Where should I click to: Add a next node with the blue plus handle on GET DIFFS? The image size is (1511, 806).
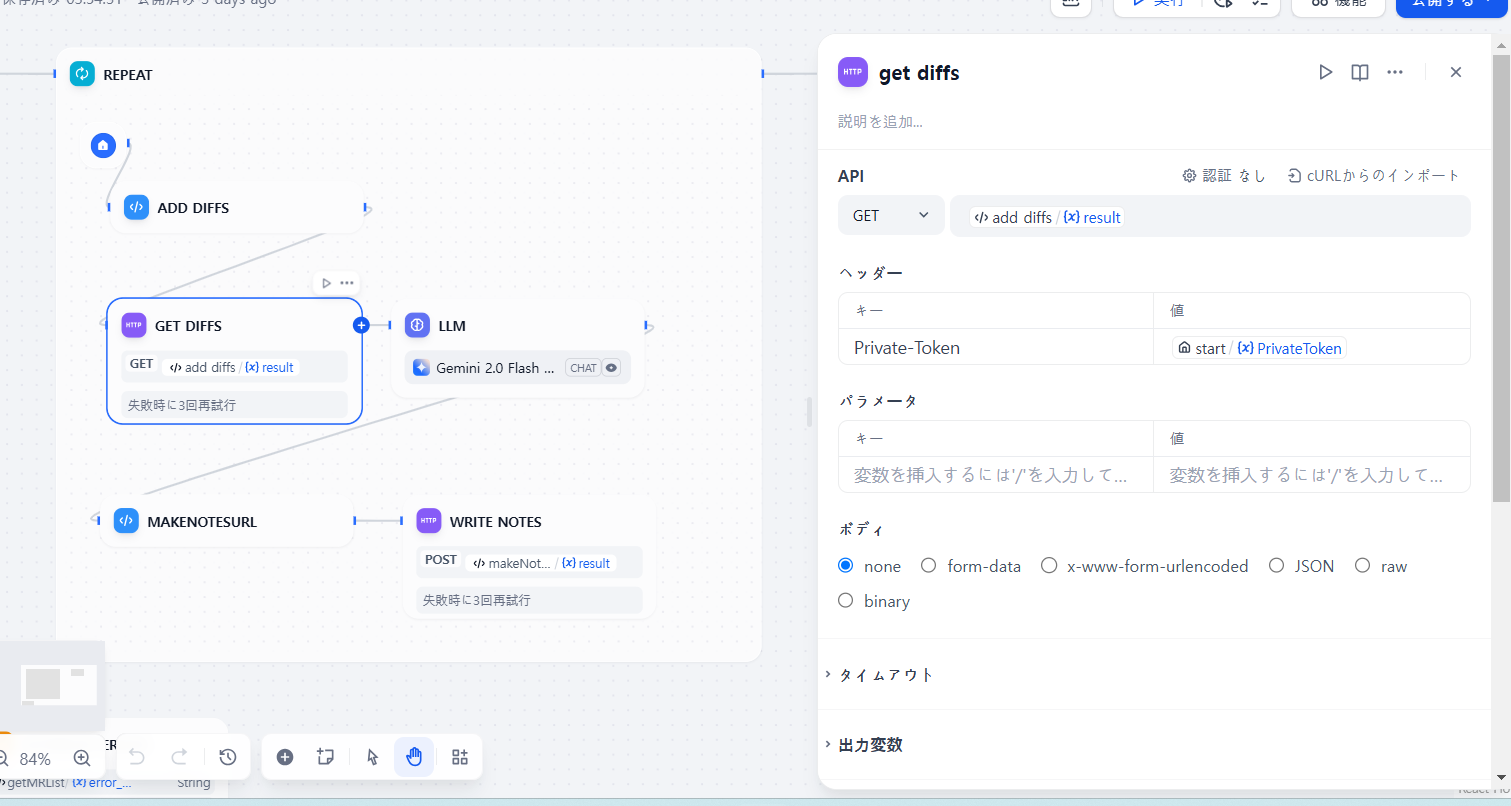pos(361,325)
